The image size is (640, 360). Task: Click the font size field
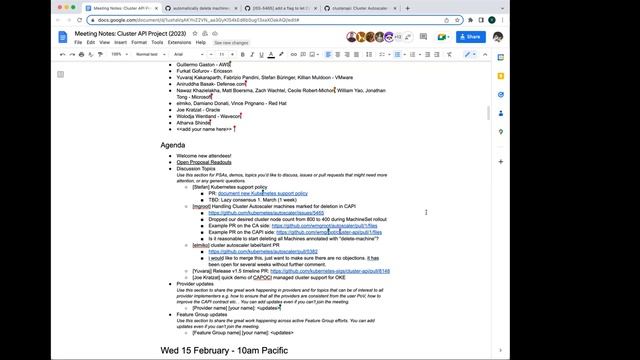click(222, 54)
